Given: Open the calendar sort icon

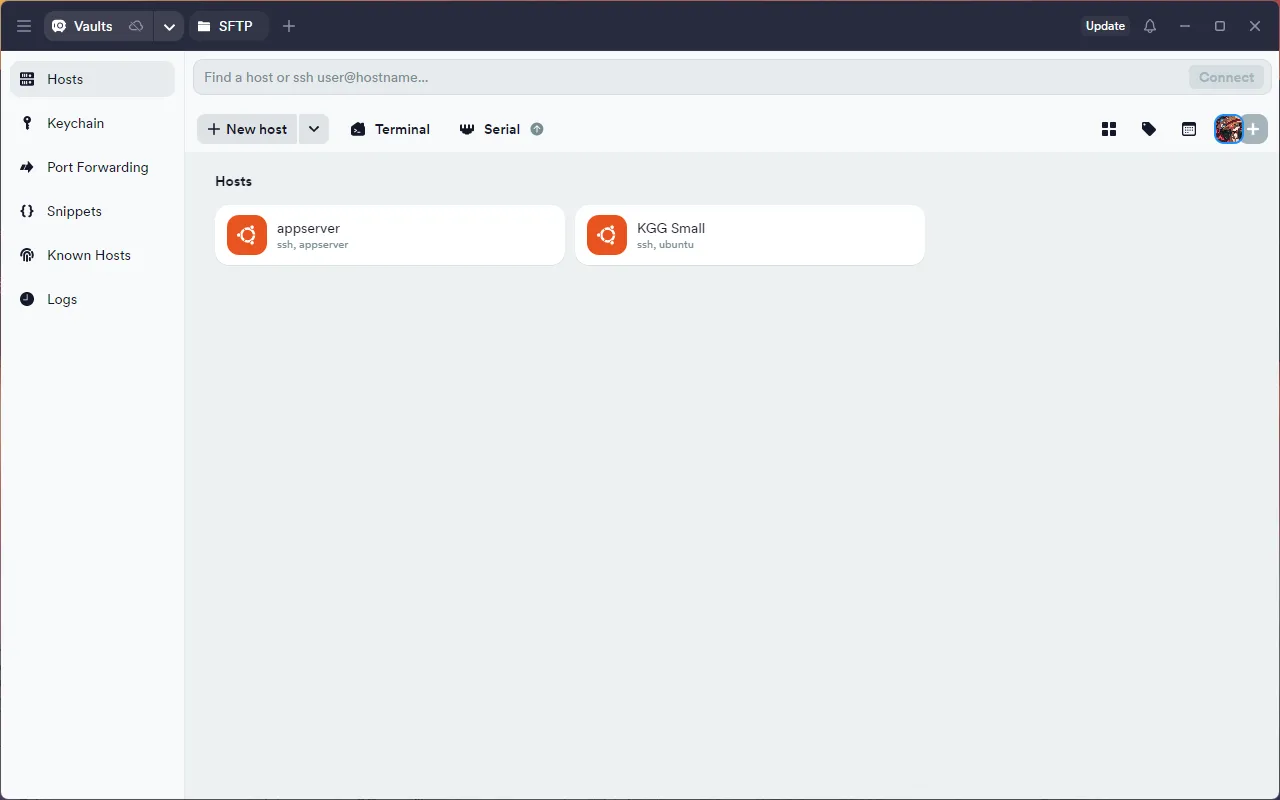Looking at the screenshot, I should pyautogui.click(x=1189, y=129).
